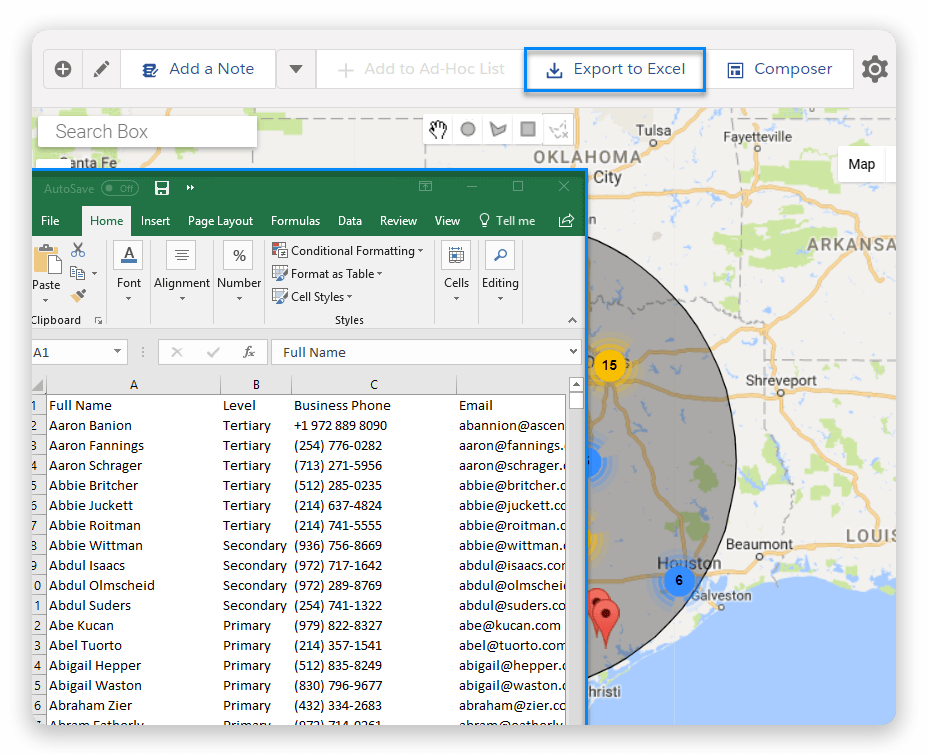
Task: Open dropdown arrow next to Add a Note
Action: [x=296, y=69]
